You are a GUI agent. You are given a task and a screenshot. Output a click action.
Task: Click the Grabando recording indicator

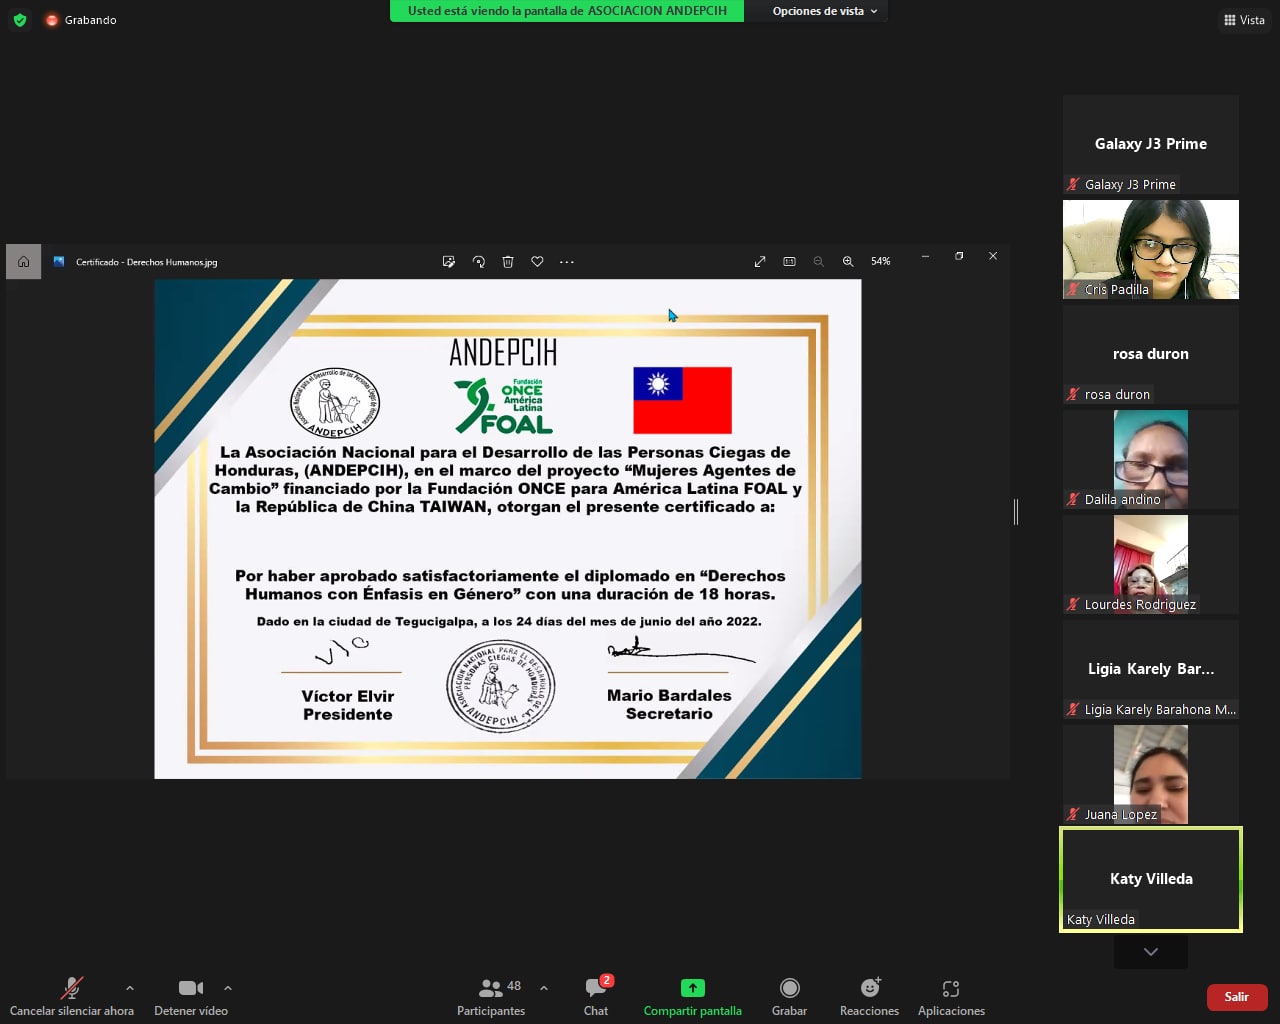click(x=80, y=20)
